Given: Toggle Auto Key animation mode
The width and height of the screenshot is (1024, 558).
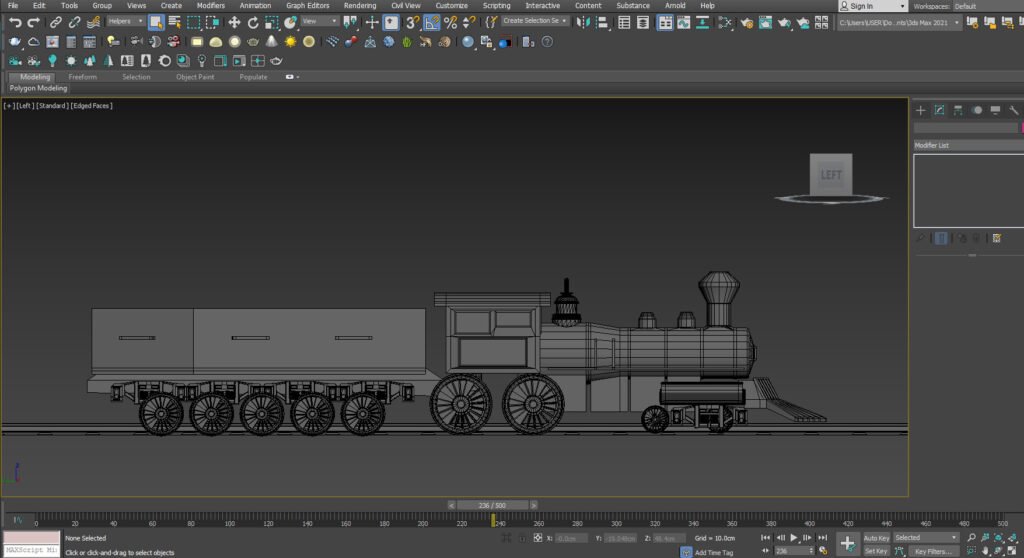Looking at the screenshot, I should coord(876,538).
